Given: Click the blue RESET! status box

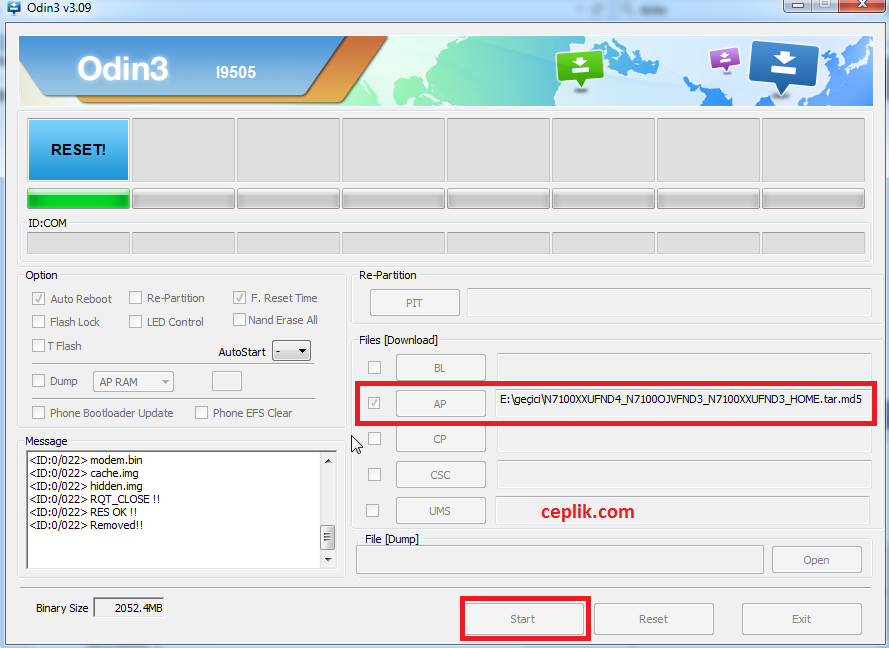Looking at the screenshot, I should 78,150.
